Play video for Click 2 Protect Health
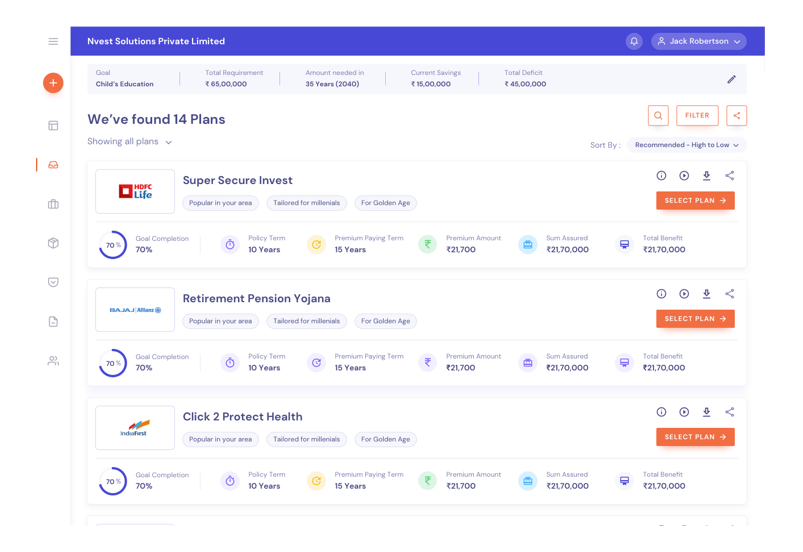This screenshot has height=552, width=803. [684, 412]
